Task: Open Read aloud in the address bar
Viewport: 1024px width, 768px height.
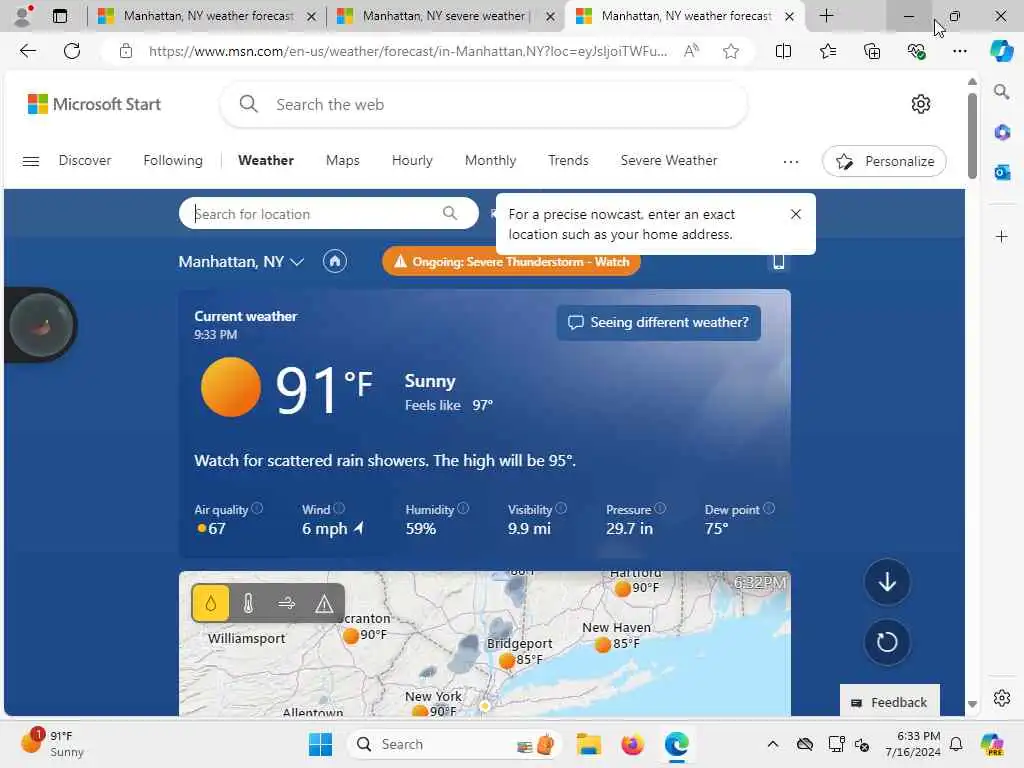Action: tap(692, 51)
